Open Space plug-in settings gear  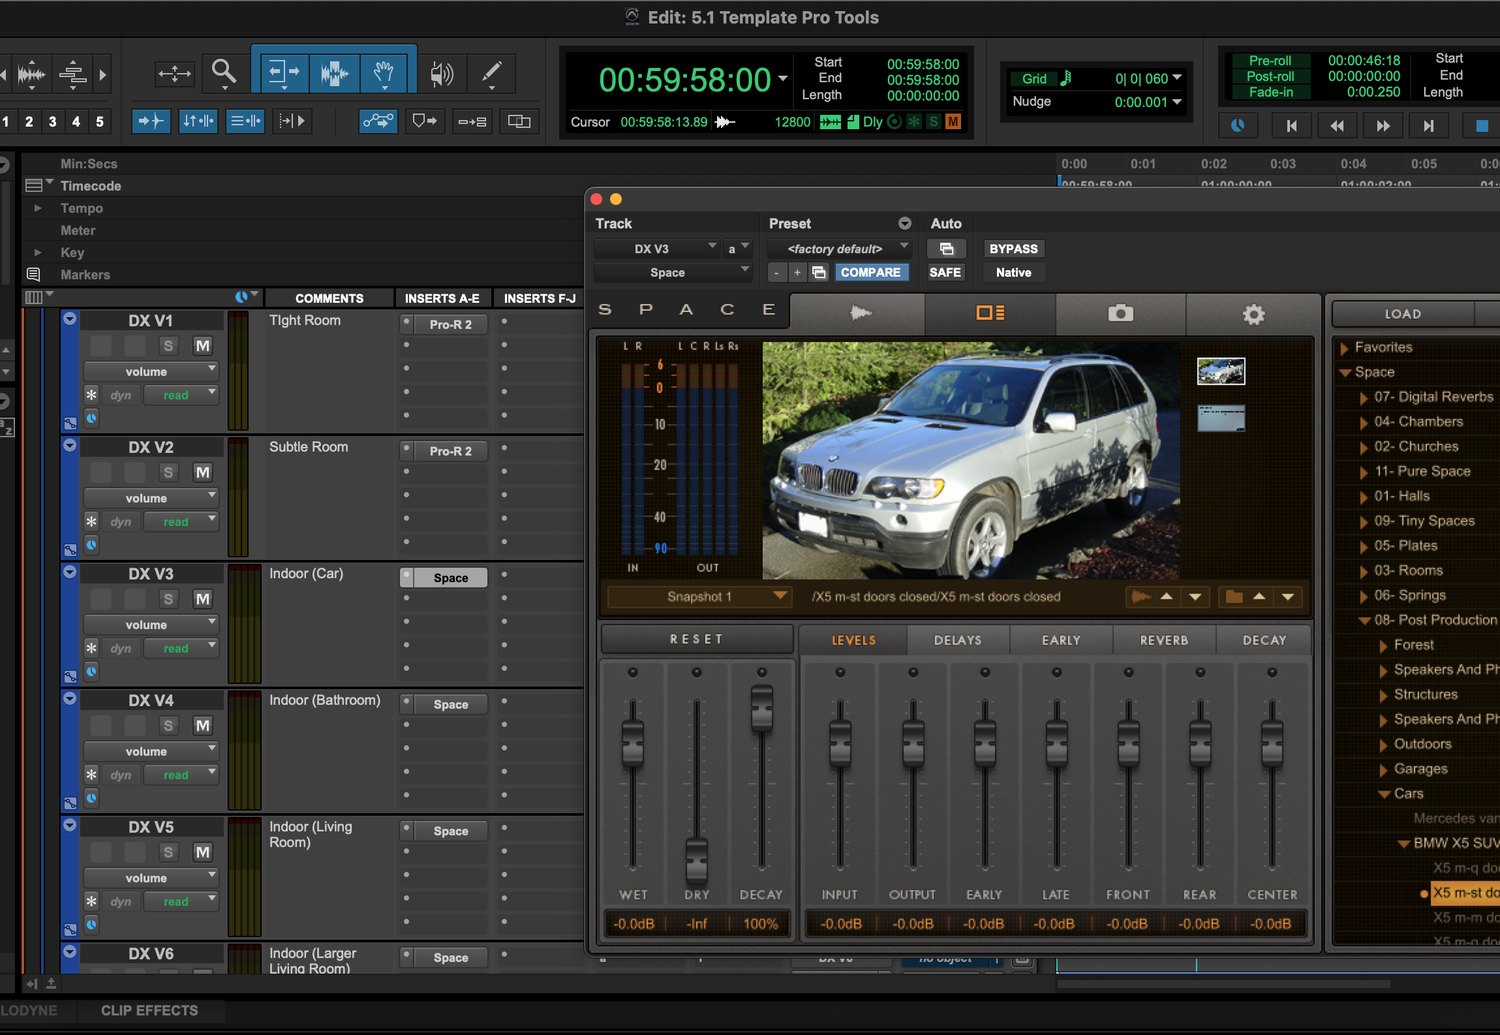tap(1253, 314)
